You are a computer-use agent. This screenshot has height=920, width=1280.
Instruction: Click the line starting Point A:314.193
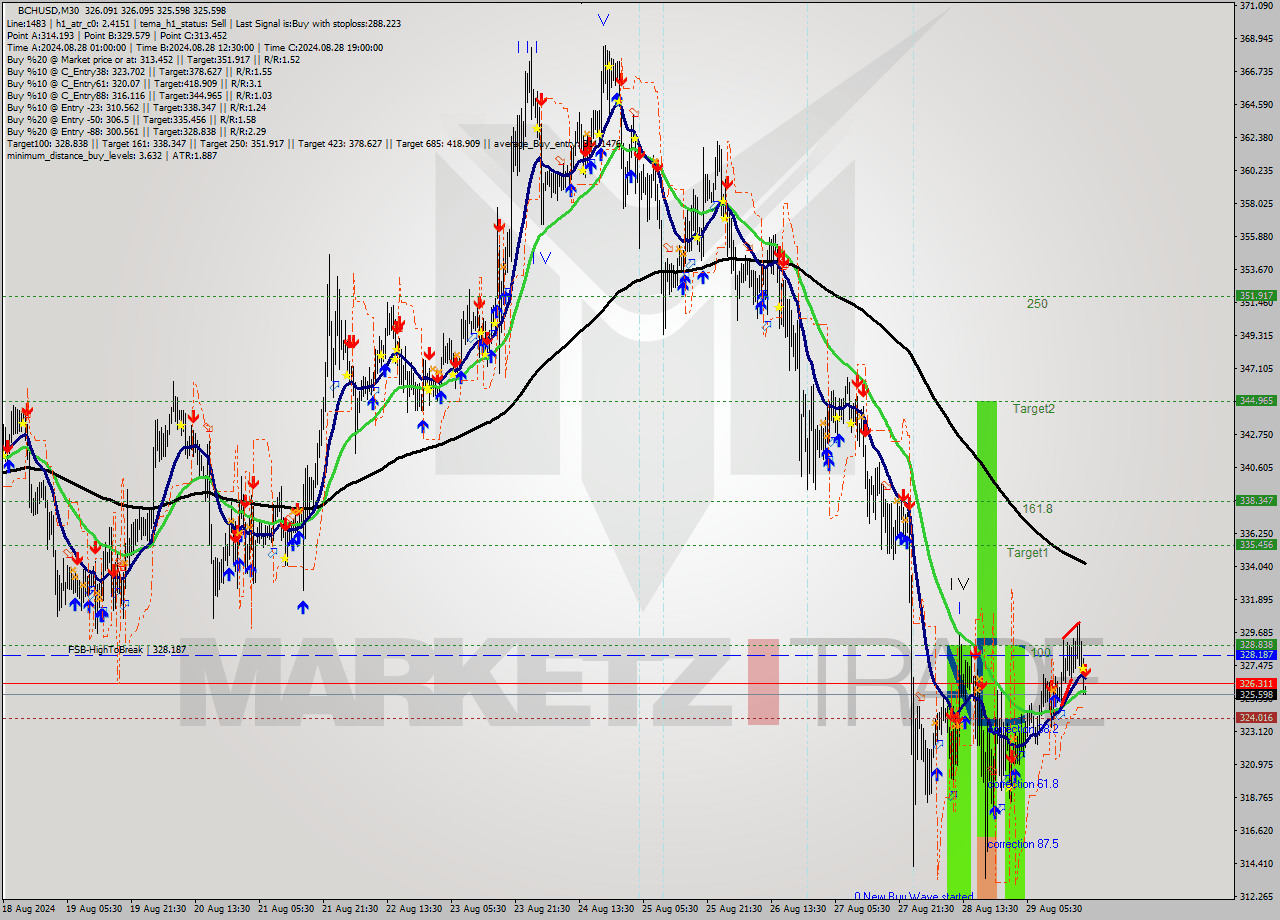117,35
